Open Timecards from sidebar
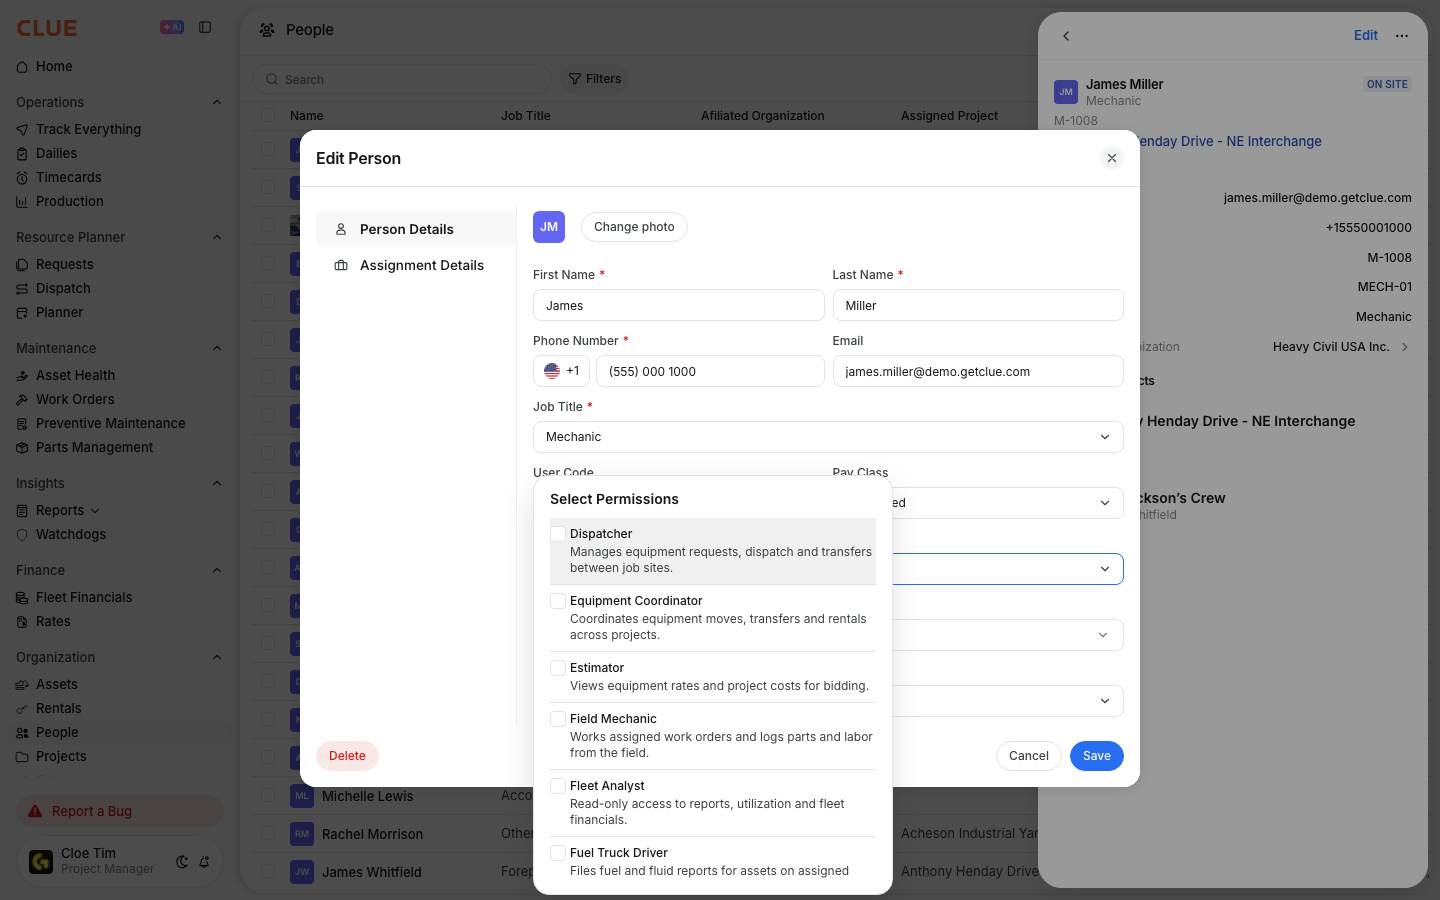 point(68,177)
